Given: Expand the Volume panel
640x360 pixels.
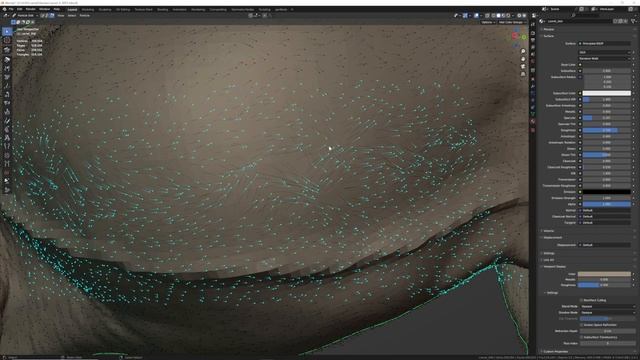Looking at the screenshot, I should point(549,231).
